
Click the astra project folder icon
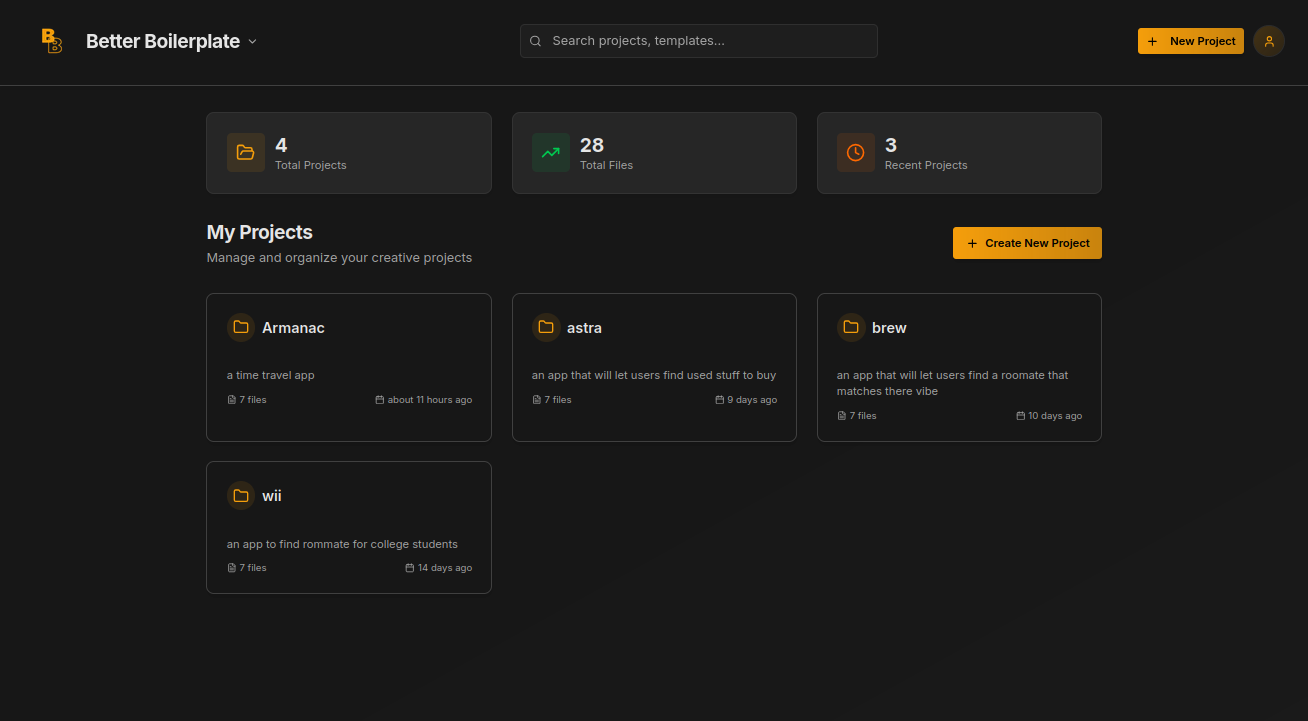(546, 327)
